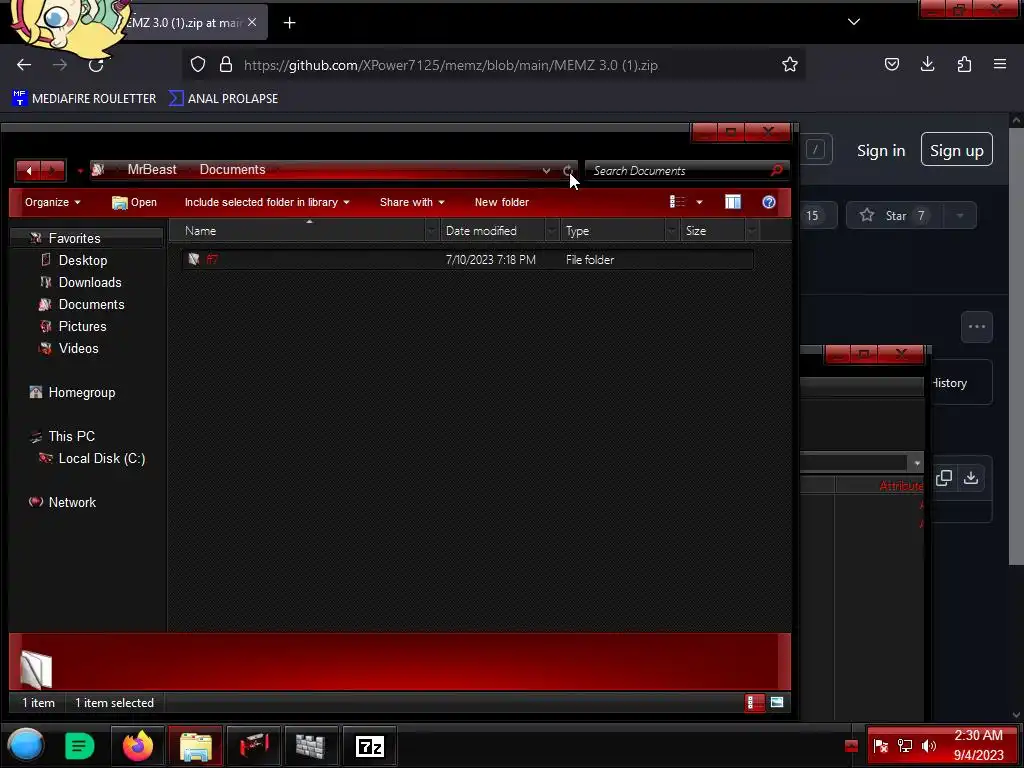This screenshot has width=1024, height=768.
Task: Open the Start orb on the taskbar
Action: point(26,745)
